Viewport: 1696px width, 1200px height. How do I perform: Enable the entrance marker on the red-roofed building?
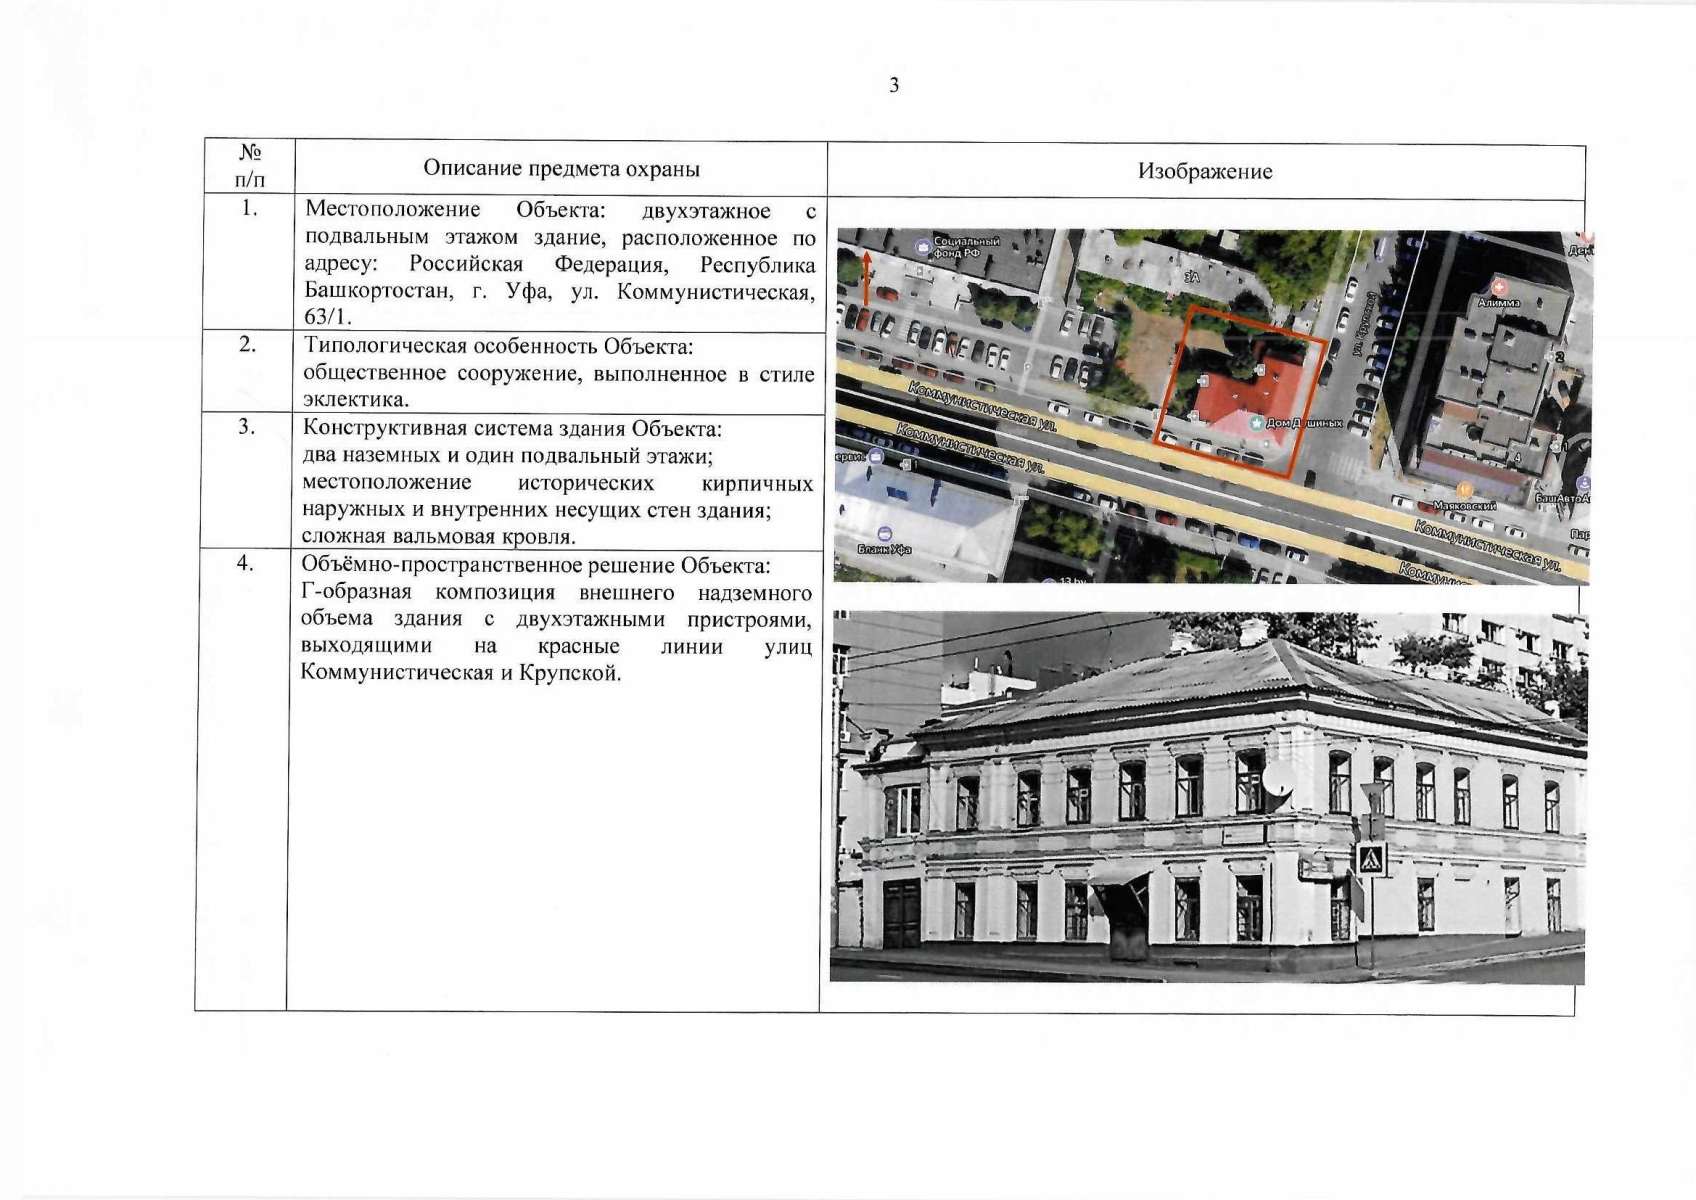click(x=1260, y=370)
